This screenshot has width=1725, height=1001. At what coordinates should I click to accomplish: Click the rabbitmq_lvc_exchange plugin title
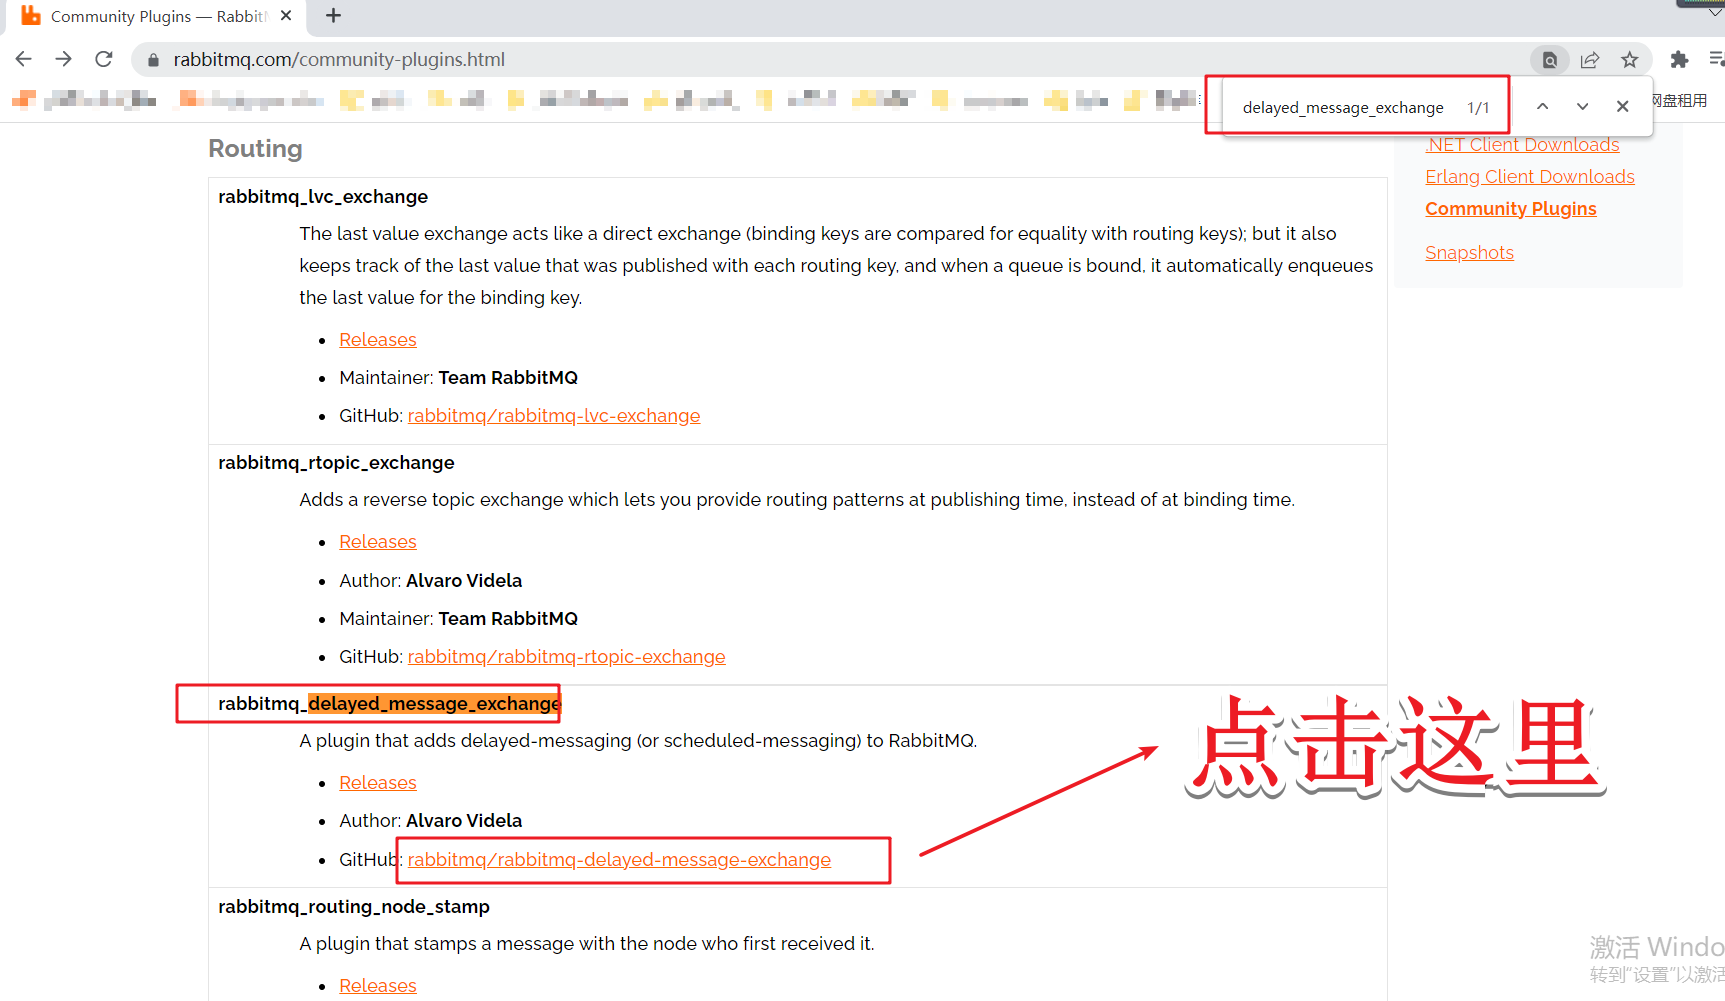323,197
